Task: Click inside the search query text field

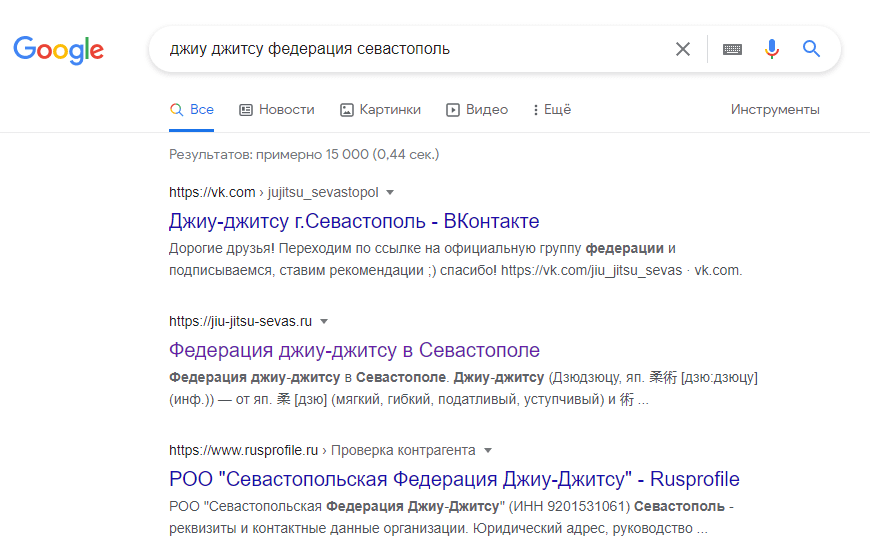Action: (x=400, y=49)
